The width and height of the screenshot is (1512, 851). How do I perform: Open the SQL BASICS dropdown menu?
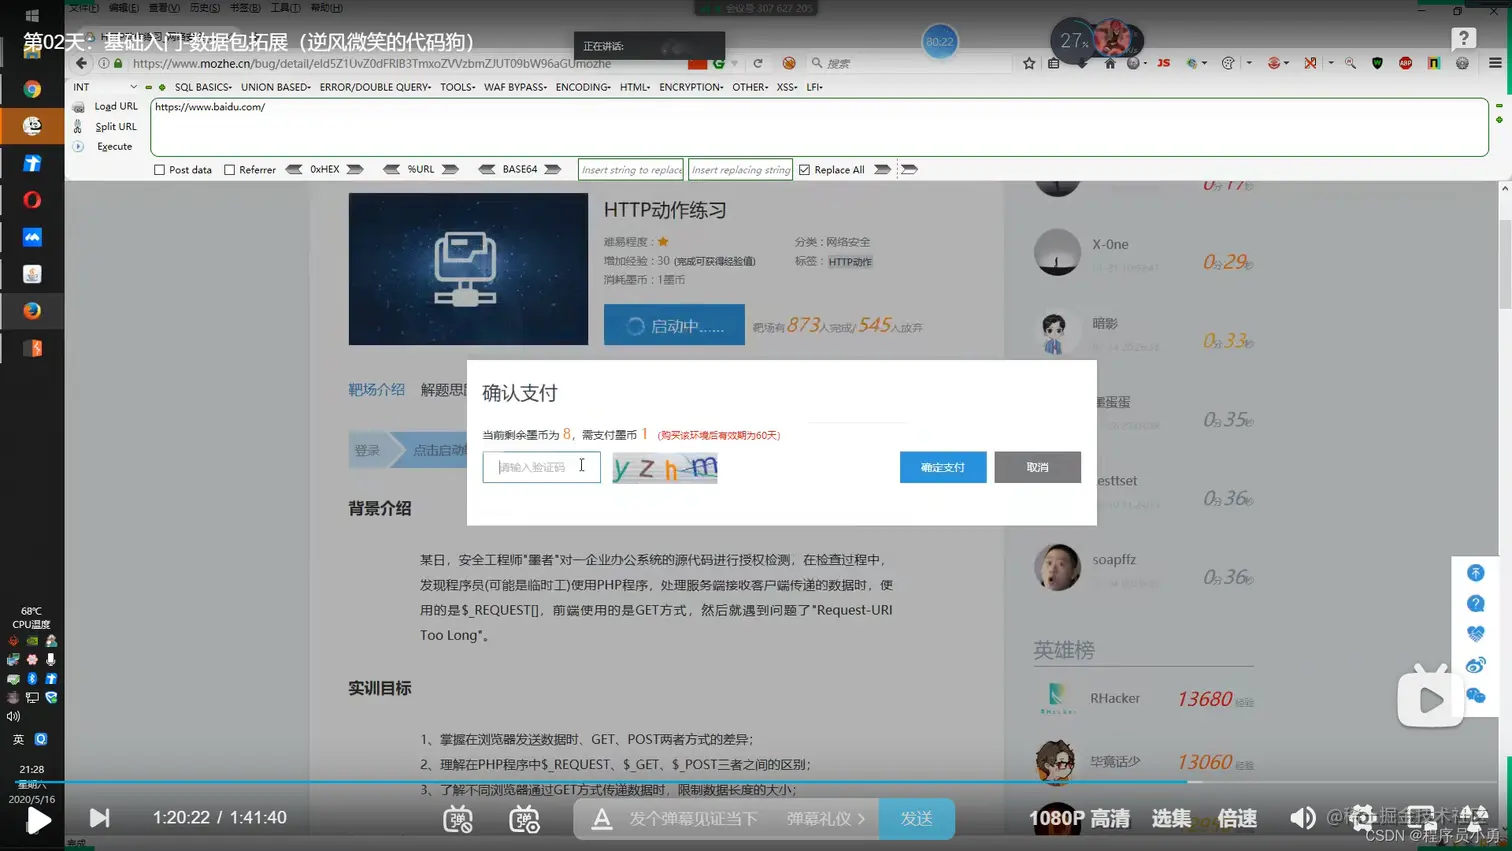coord(203,87)
